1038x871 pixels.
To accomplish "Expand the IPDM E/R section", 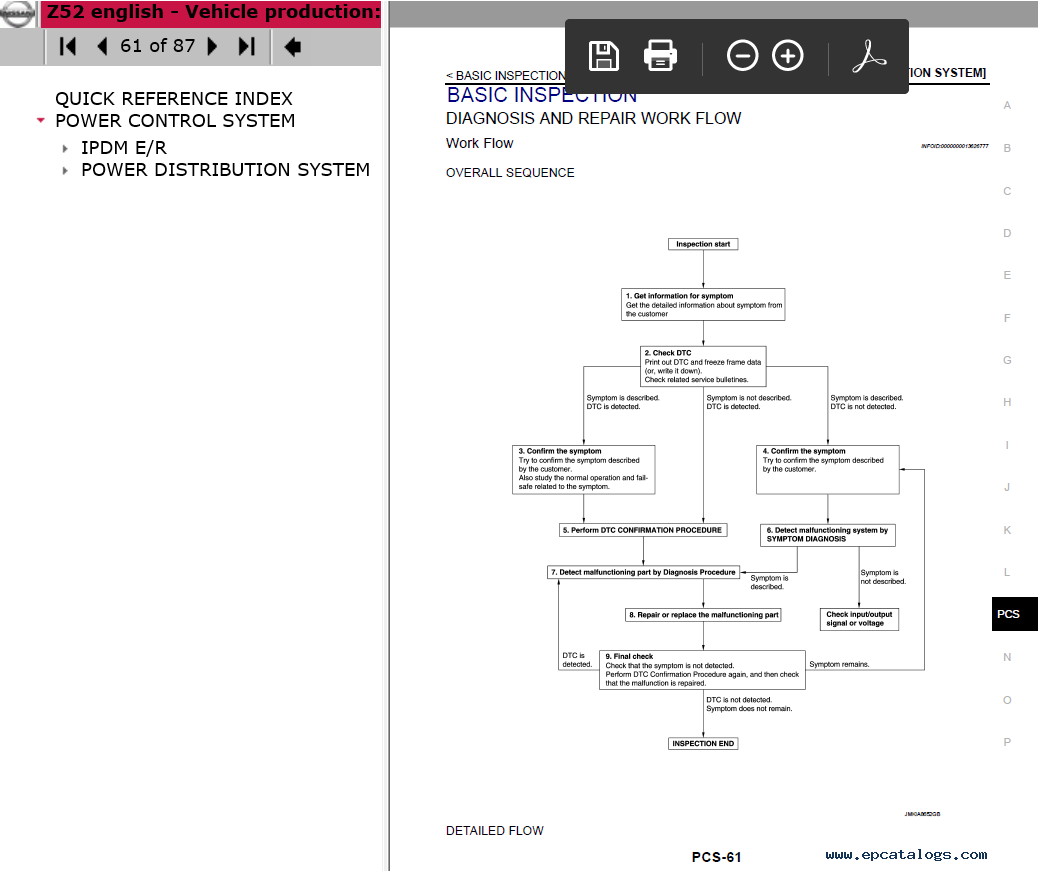I will point(65,148).
